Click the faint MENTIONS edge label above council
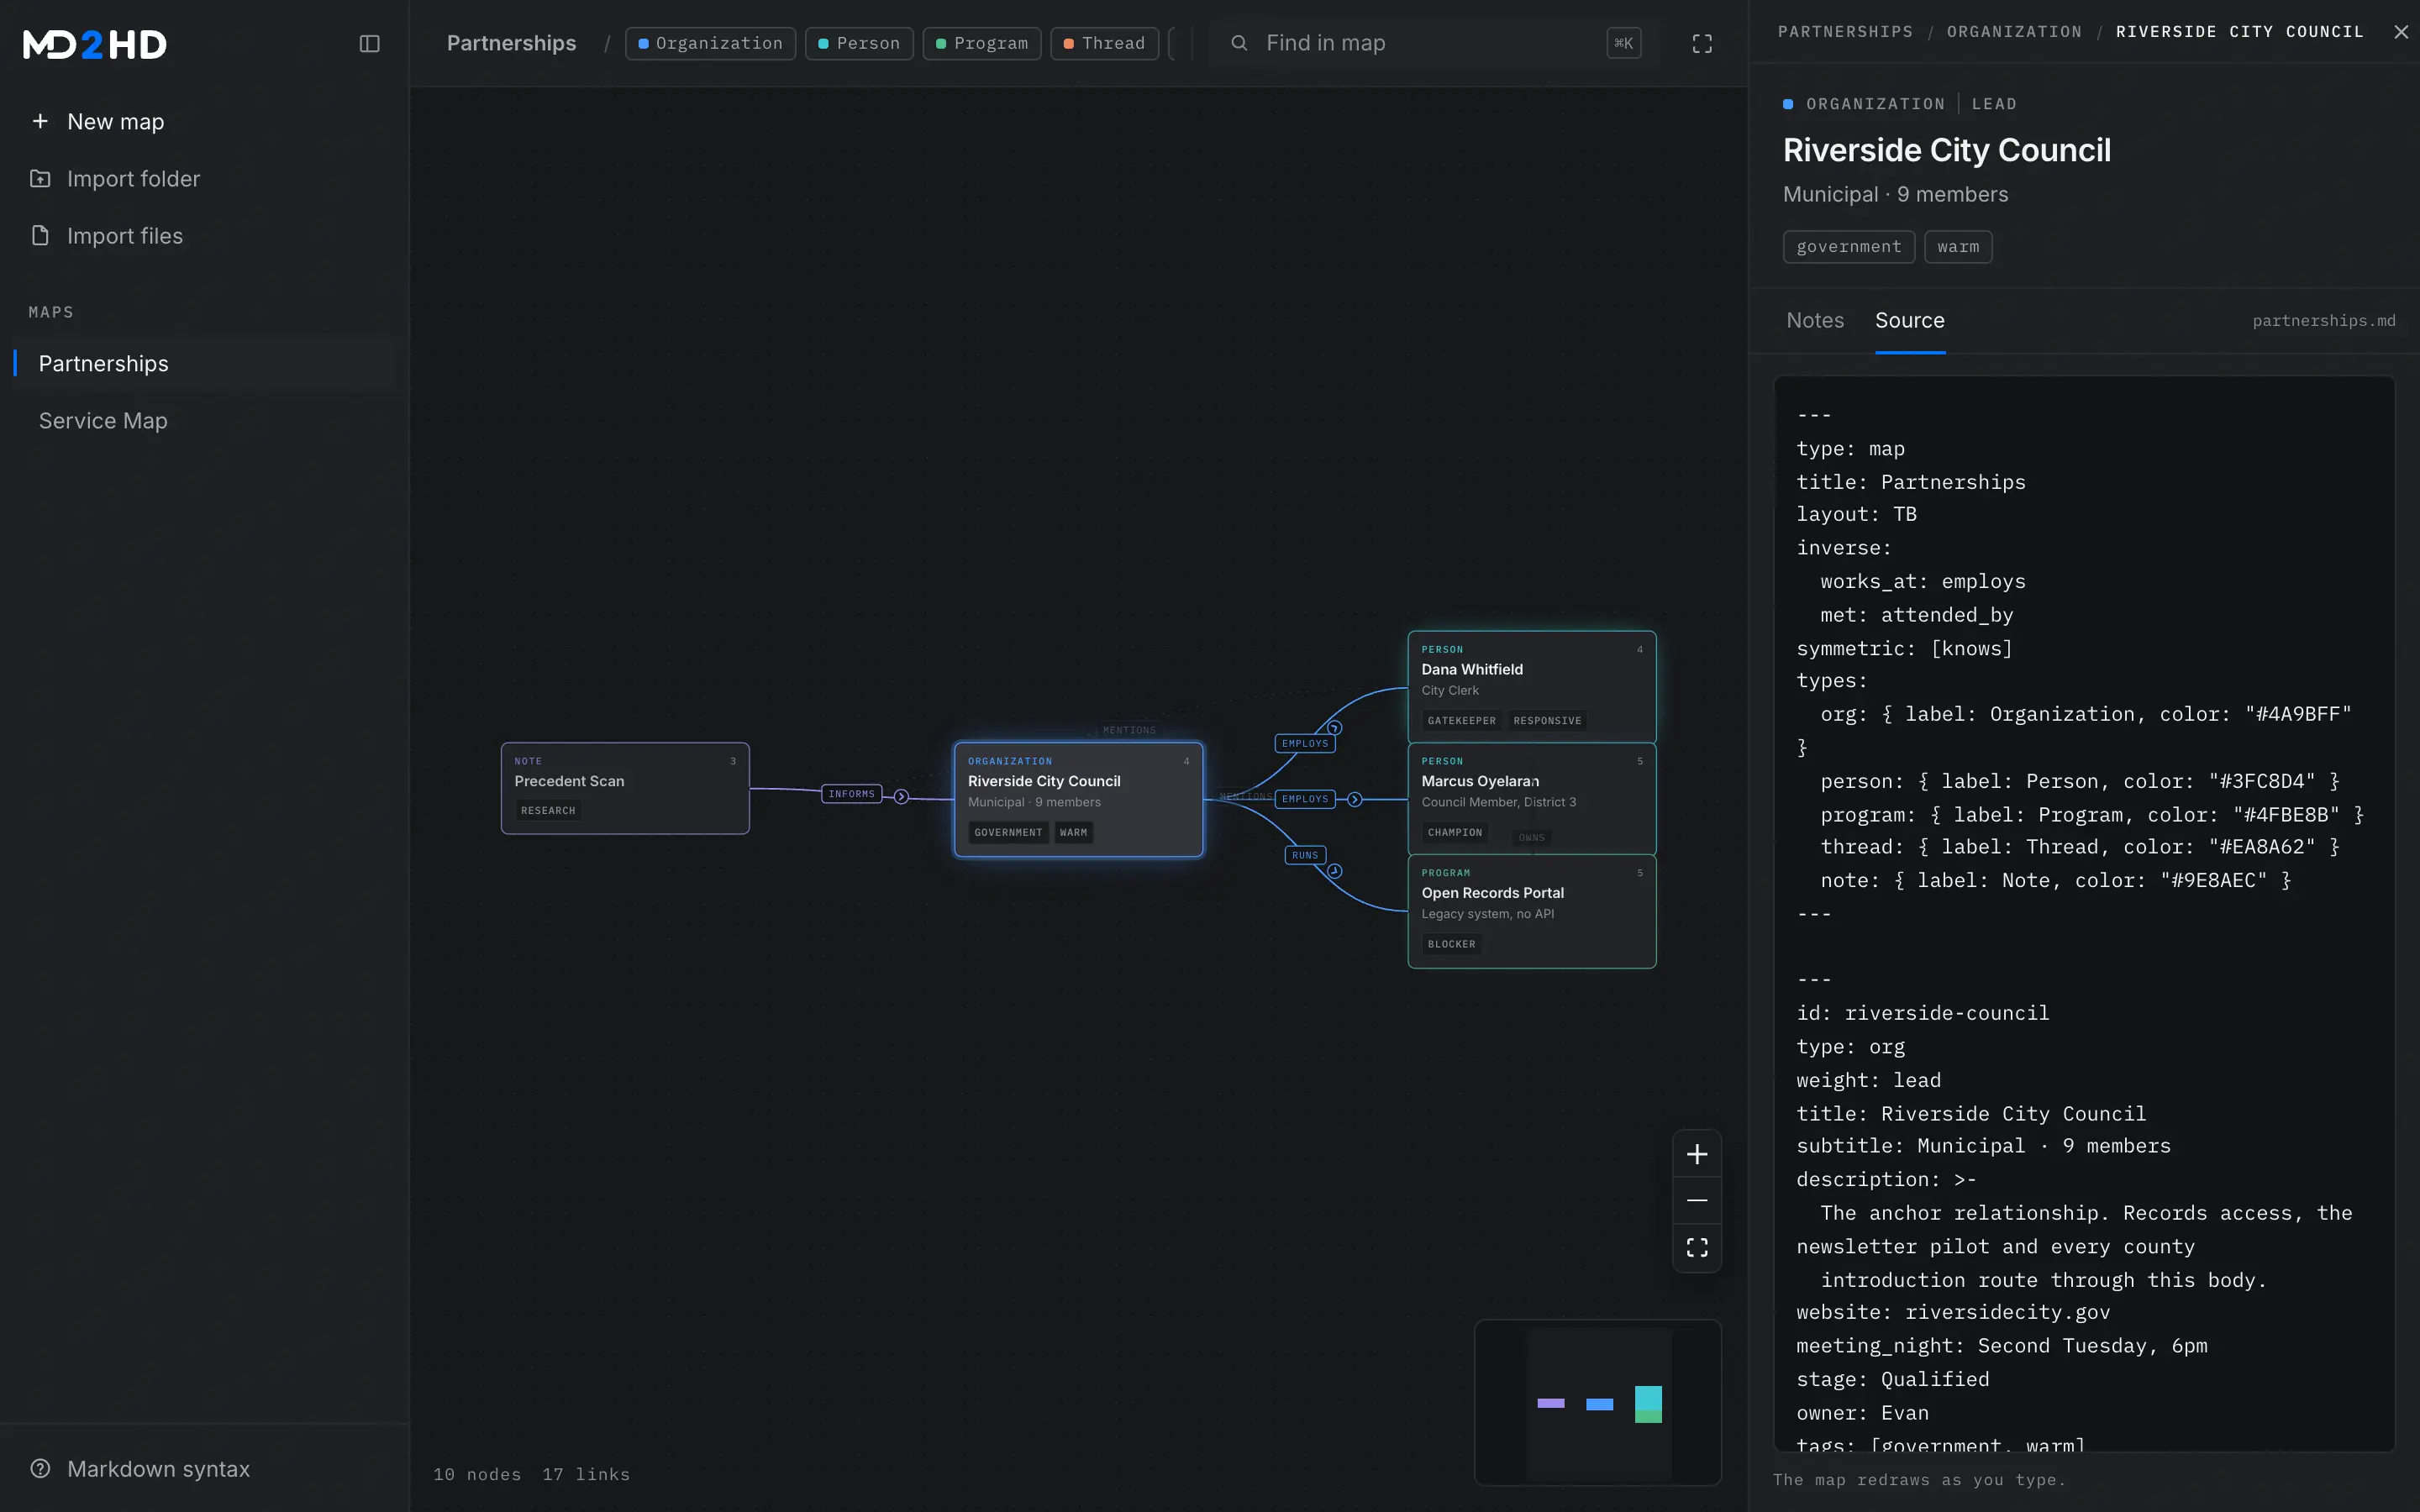The width and height of the screenshot is (2420, 1512). click(x=1129, y=730)
